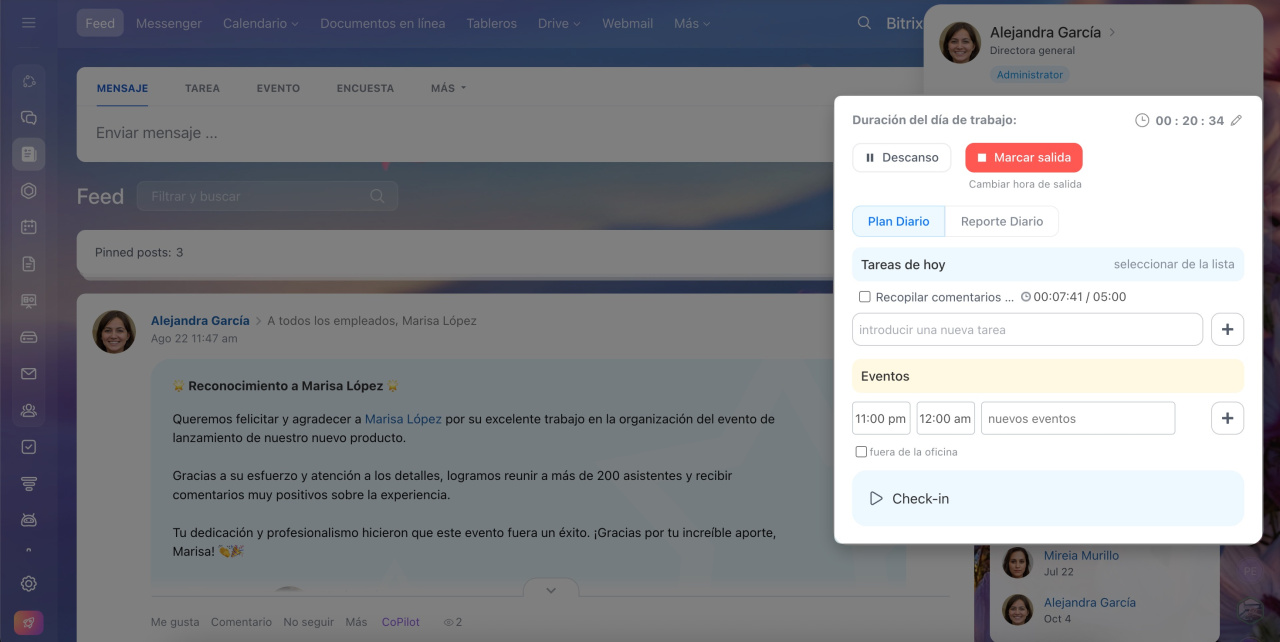
Task: Click the plus icon beside nuevos eventos
Action: (1227, 419)
